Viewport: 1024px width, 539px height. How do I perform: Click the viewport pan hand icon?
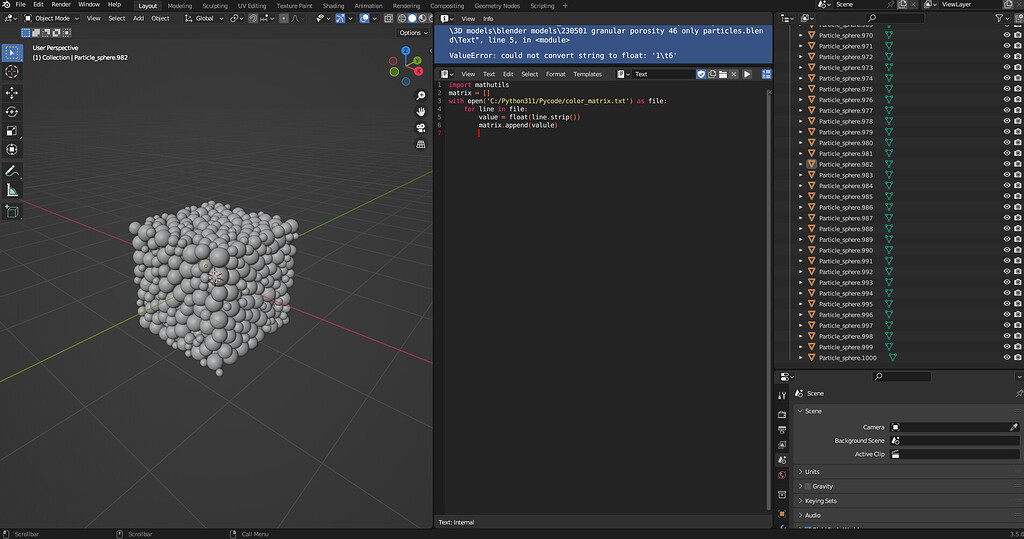421,112
